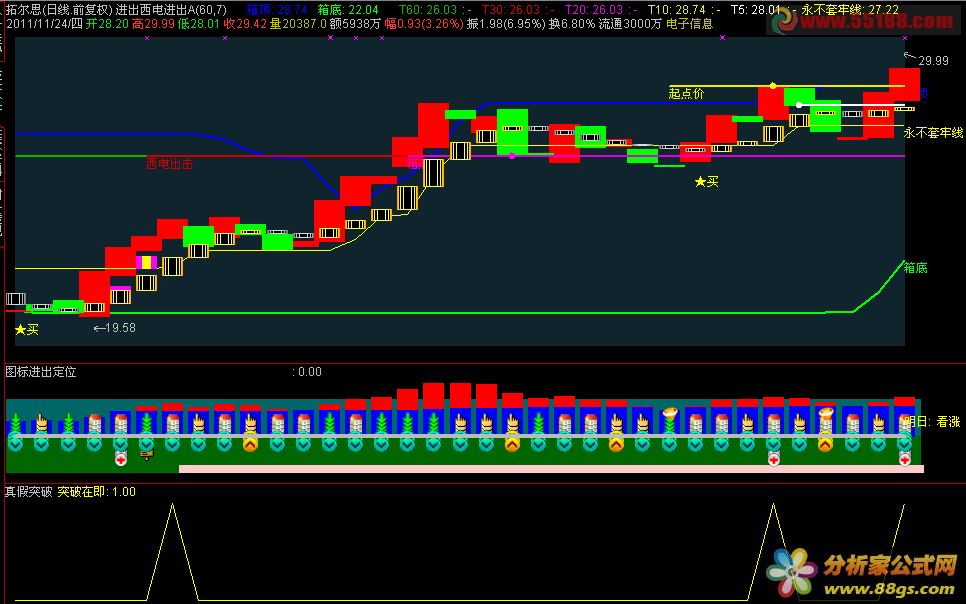
Task: Click the ★买 signal below the purple line
Action: [x=707, y=182]
